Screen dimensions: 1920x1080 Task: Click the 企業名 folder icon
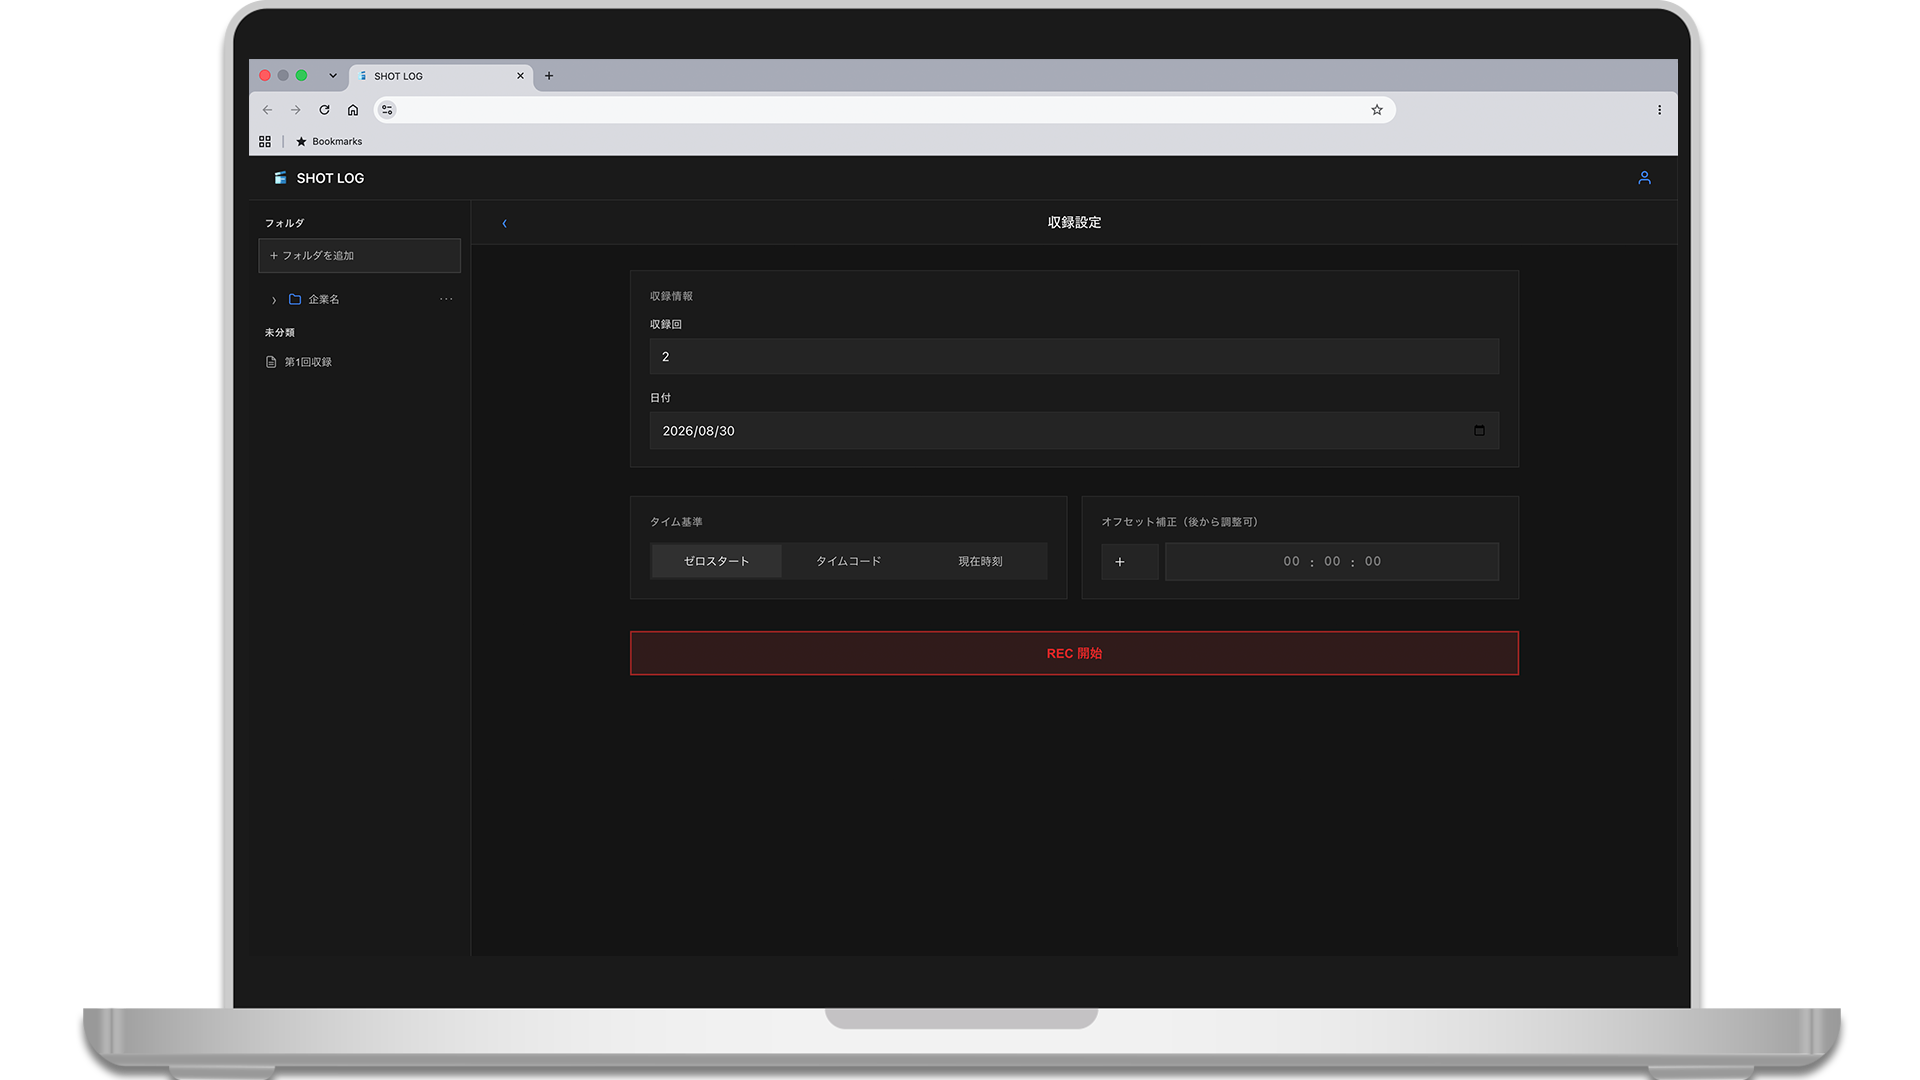coord(295,299)
